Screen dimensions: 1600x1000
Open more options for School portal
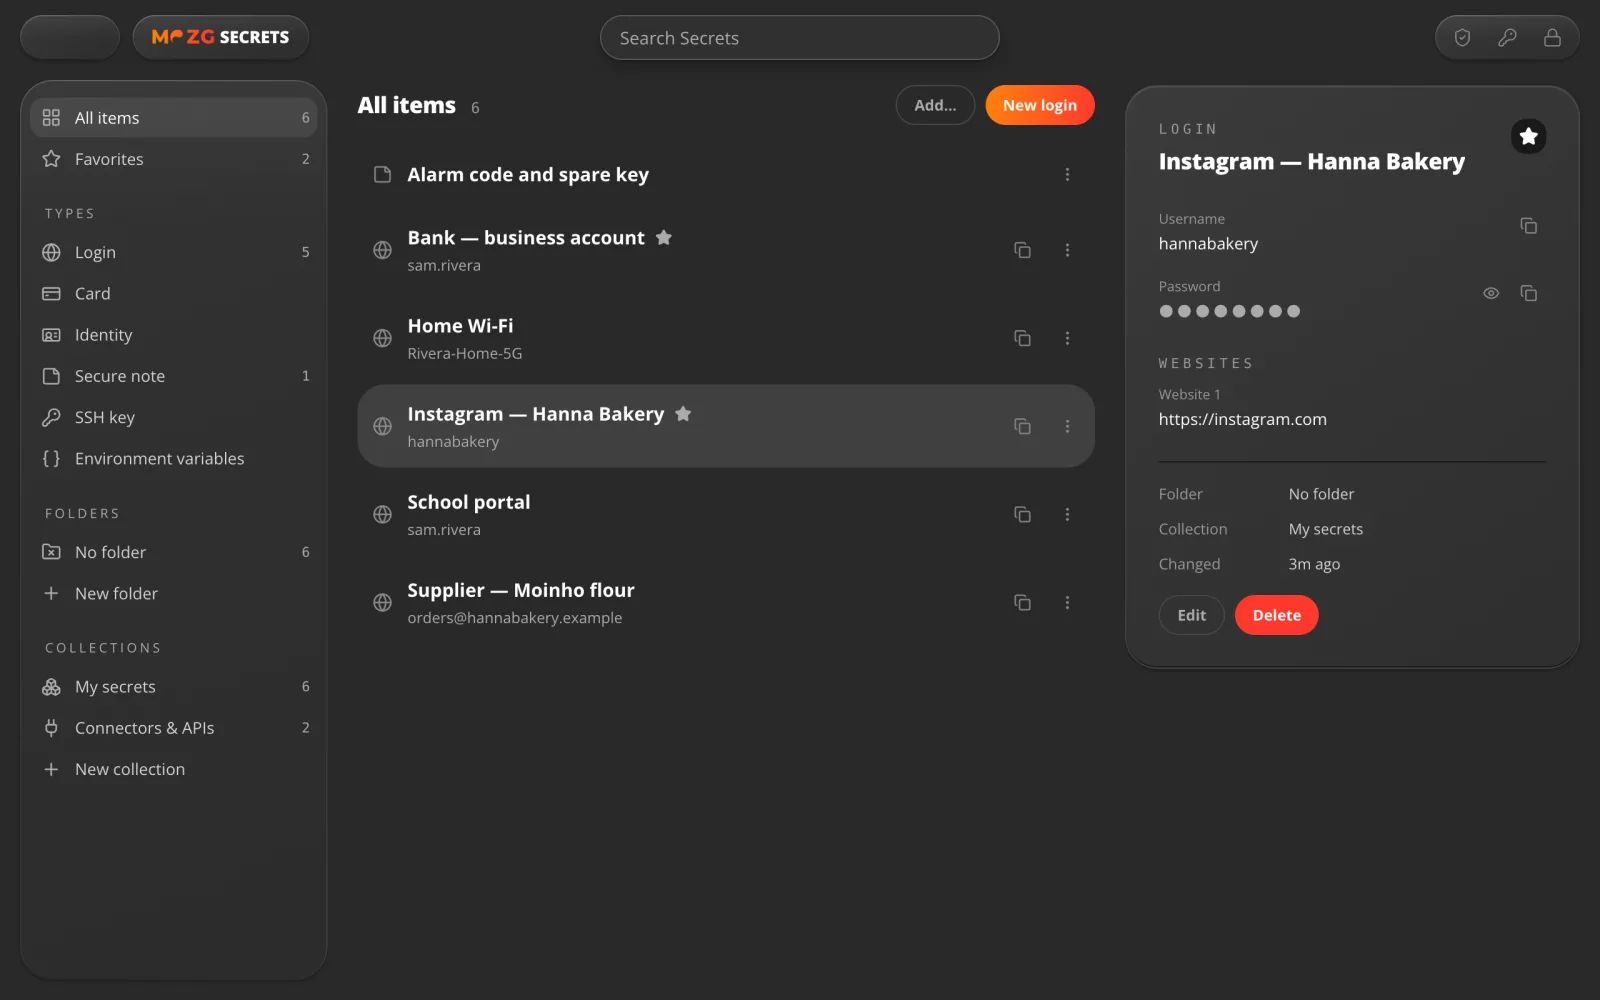click(1067, 514)
